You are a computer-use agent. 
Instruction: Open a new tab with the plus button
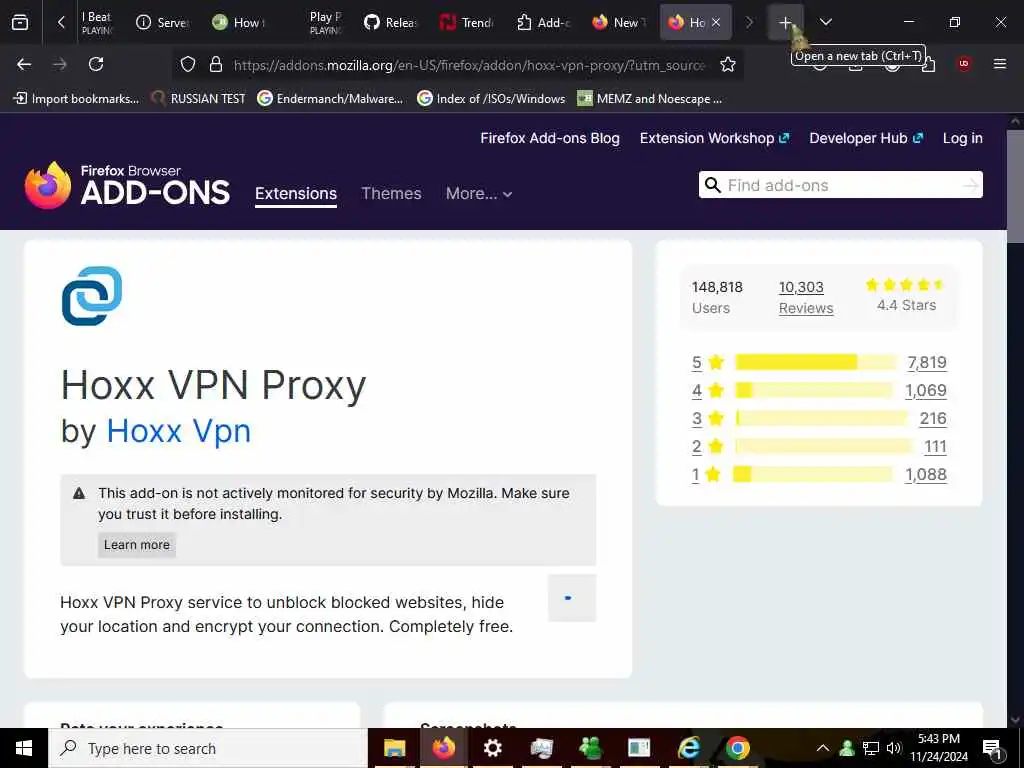tap(786, 22)
